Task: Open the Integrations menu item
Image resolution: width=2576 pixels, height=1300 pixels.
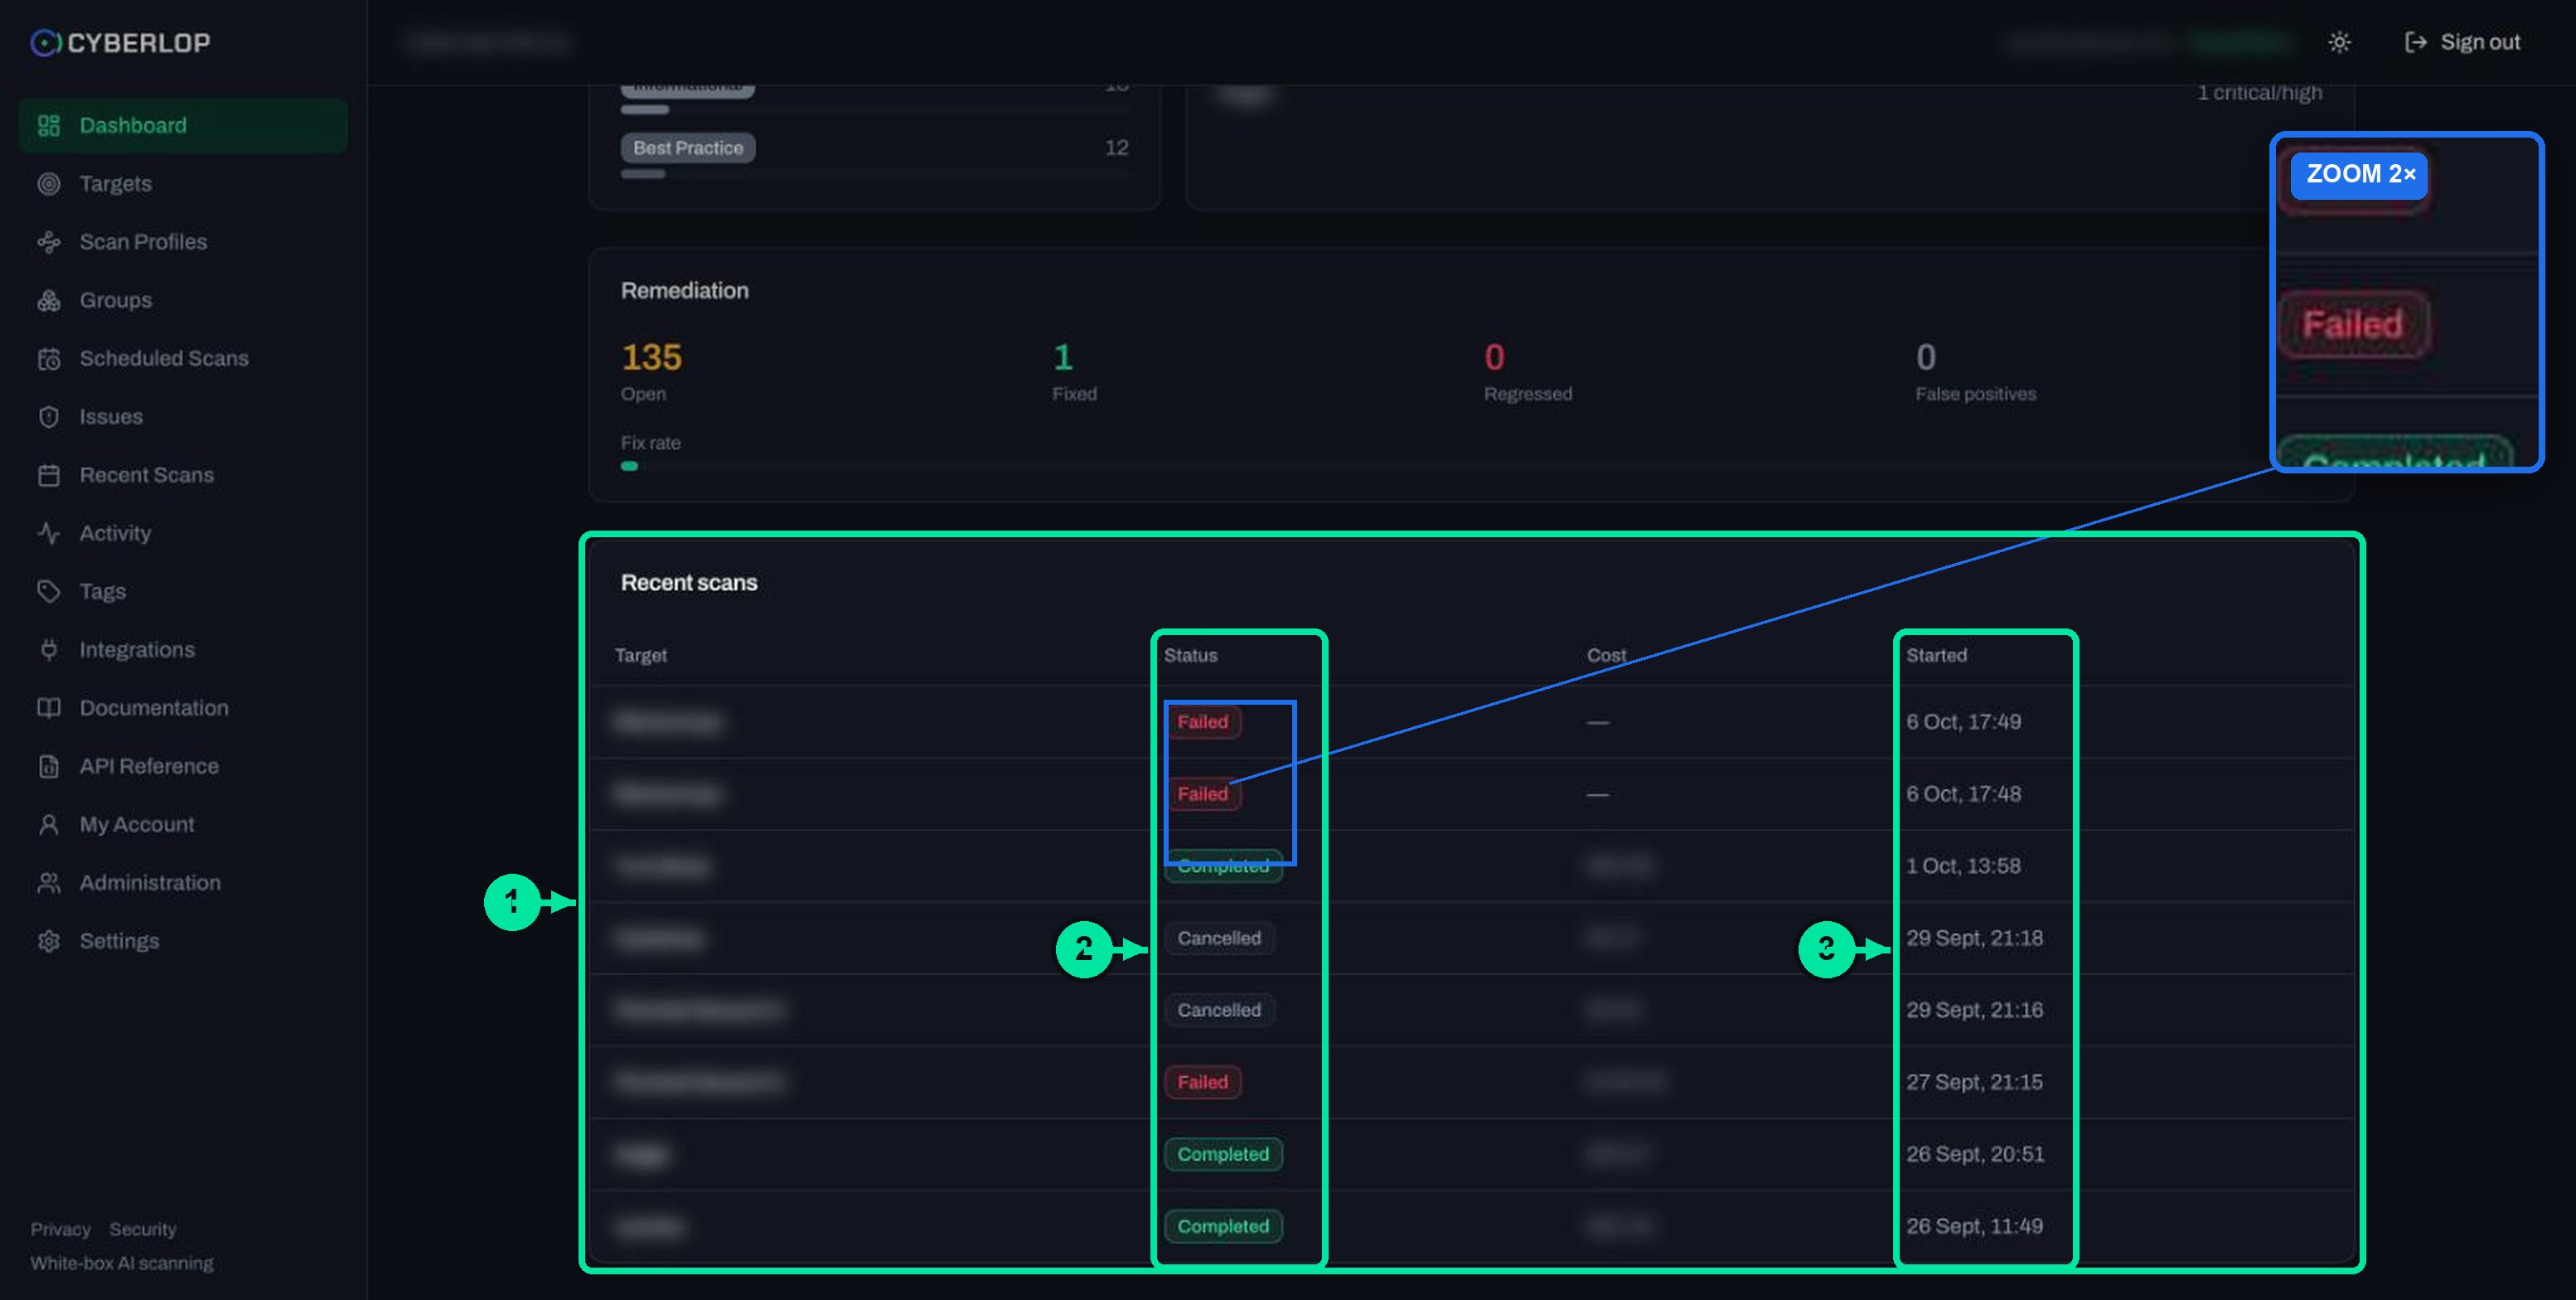Action: [x=183, y=649]
